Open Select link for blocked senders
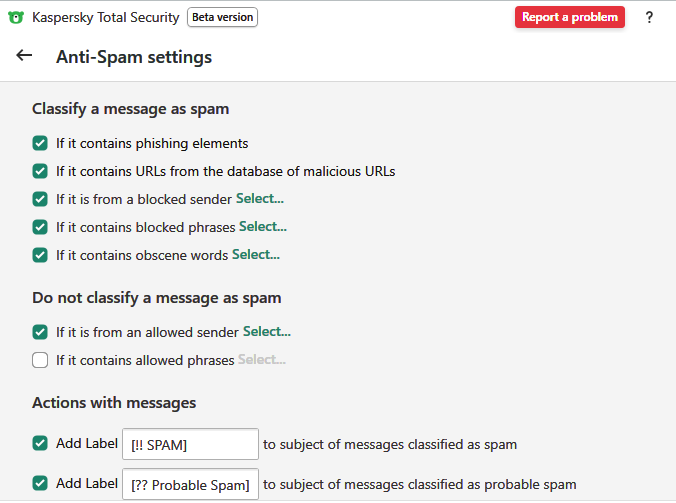The height and width of the screenshot is (503, 676). tap(260, 199)
